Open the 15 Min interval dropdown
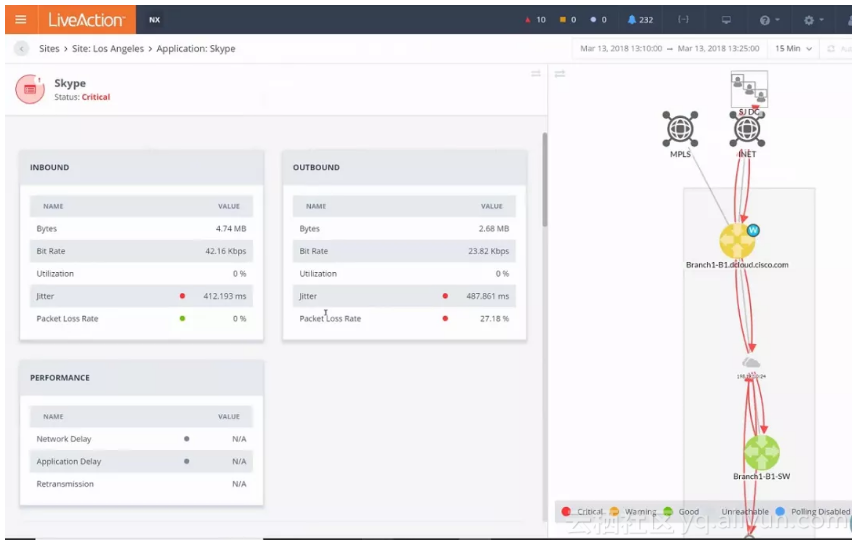Screen dimensions: 859x546 click(793, 49)
